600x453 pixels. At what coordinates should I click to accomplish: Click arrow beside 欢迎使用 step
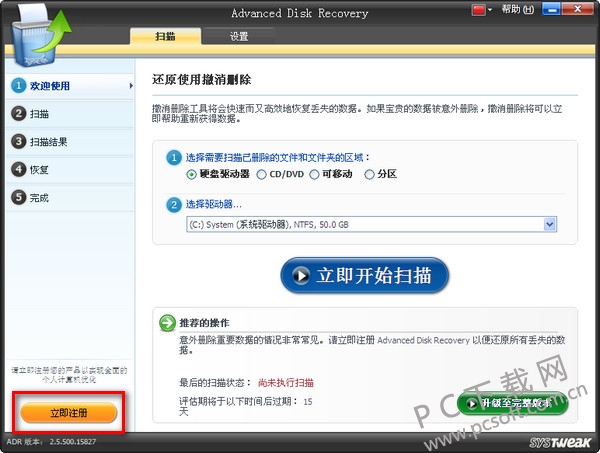(131, 86)
